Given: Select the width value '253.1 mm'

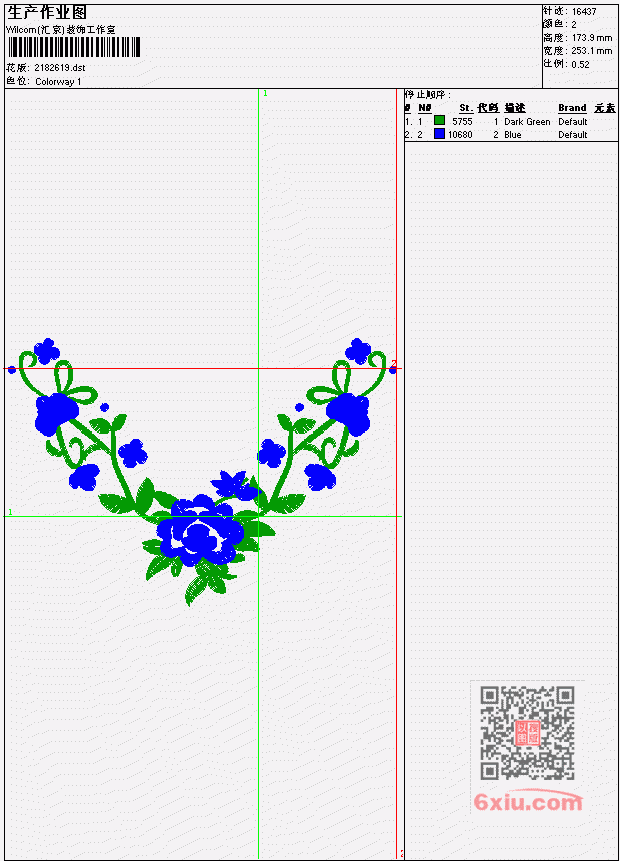Looking at the screenshot, I should pyautogui.click(x=591, y=51).
